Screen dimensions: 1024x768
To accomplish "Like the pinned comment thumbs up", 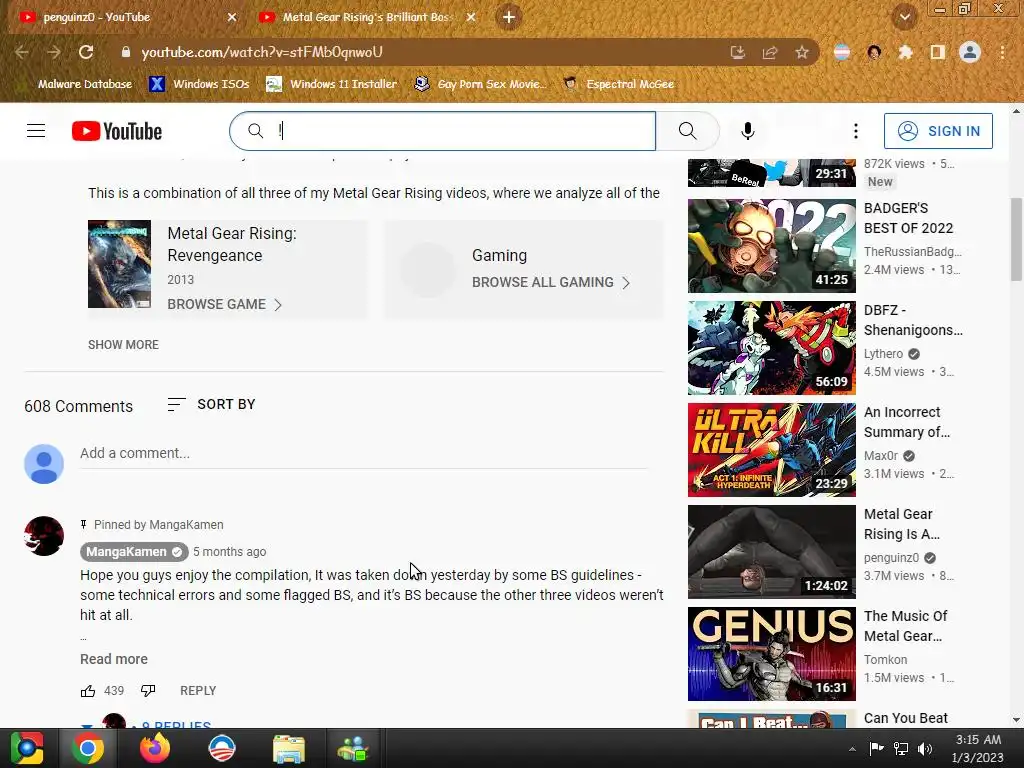I will coord(88,691).
